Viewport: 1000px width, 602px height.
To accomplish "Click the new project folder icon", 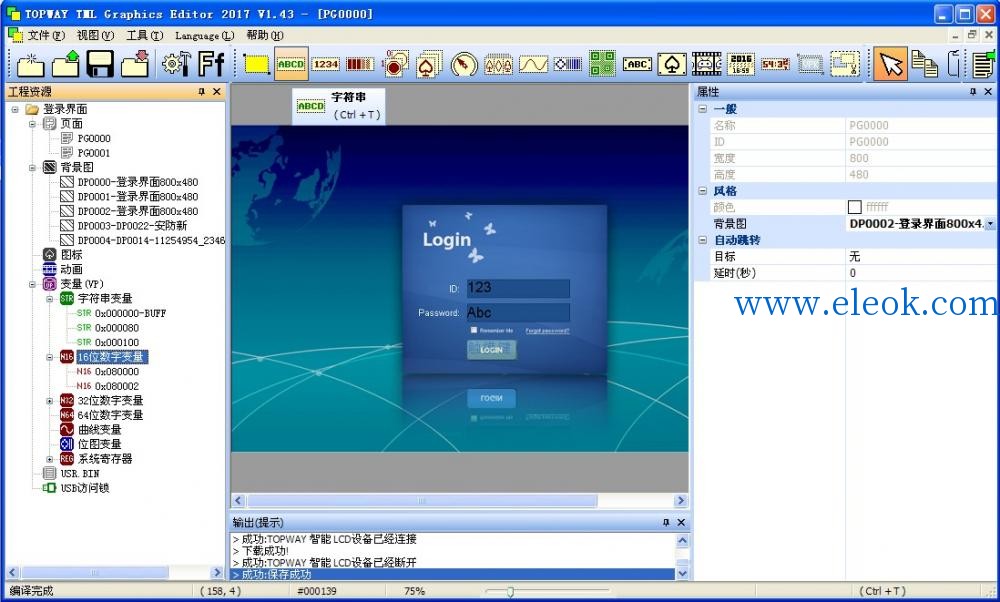I will pos(31,64).
